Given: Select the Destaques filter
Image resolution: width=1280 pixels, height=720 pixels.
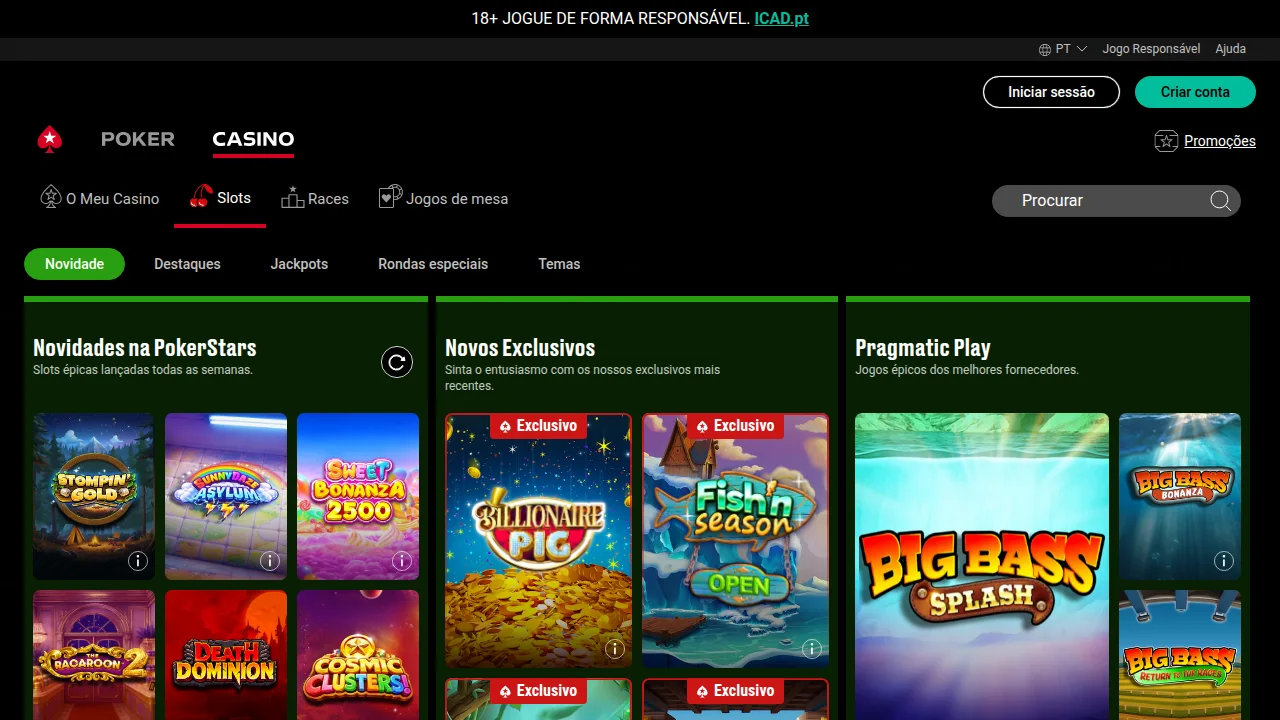Looking at the screenshot, I should pos(187,264).
